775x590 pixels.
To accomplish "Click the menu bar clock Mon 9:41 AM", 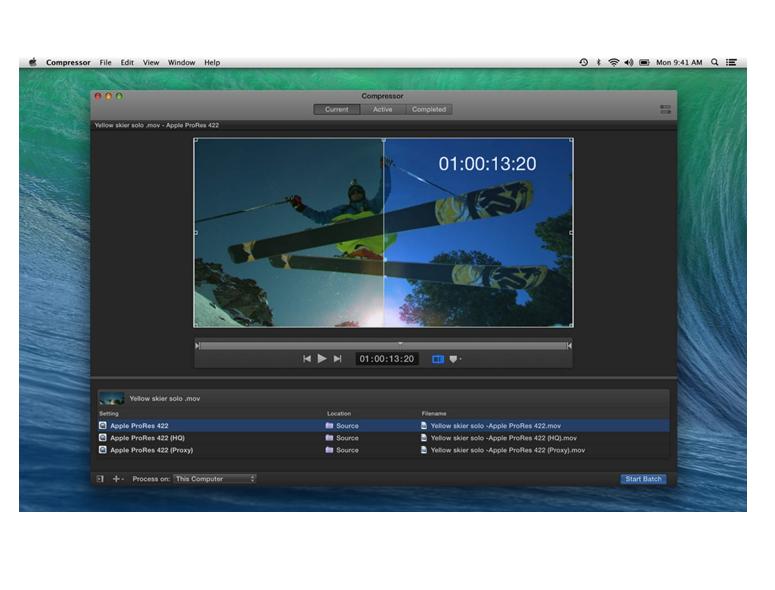I will 679,62.
